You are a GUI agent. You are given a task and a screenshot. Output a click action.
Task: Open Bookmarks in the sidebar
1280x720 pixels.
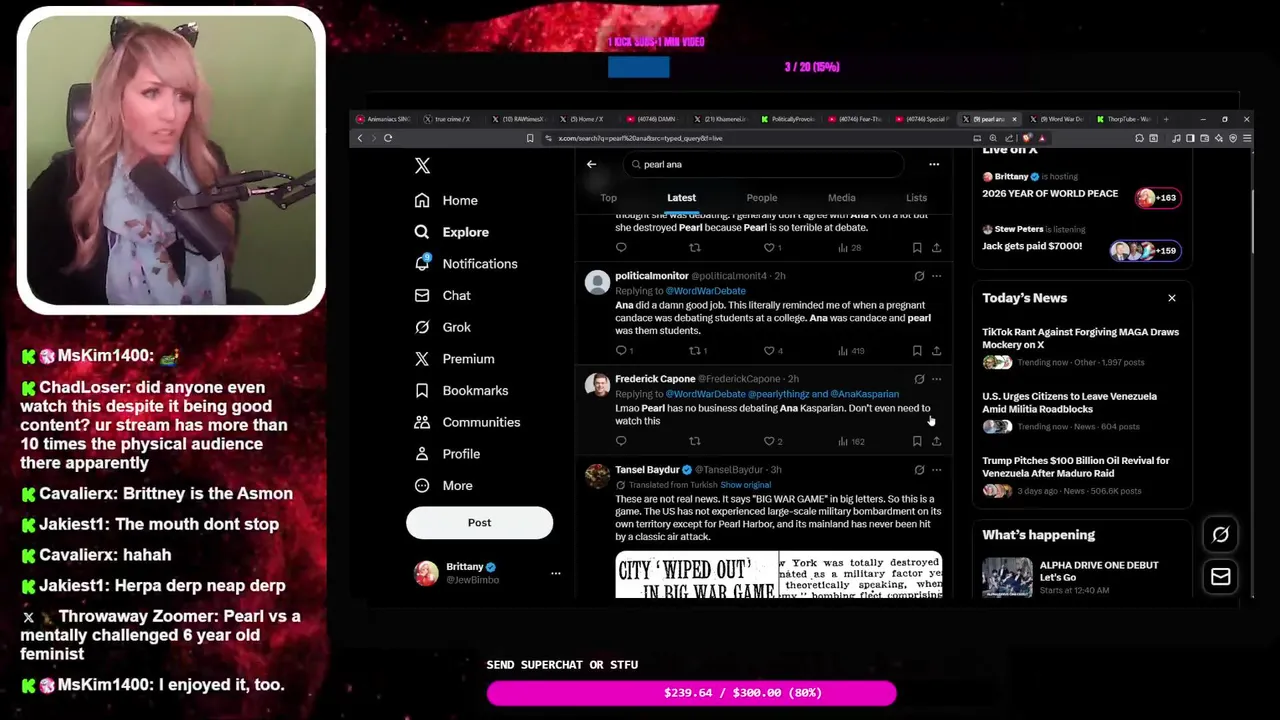point(461,391)
